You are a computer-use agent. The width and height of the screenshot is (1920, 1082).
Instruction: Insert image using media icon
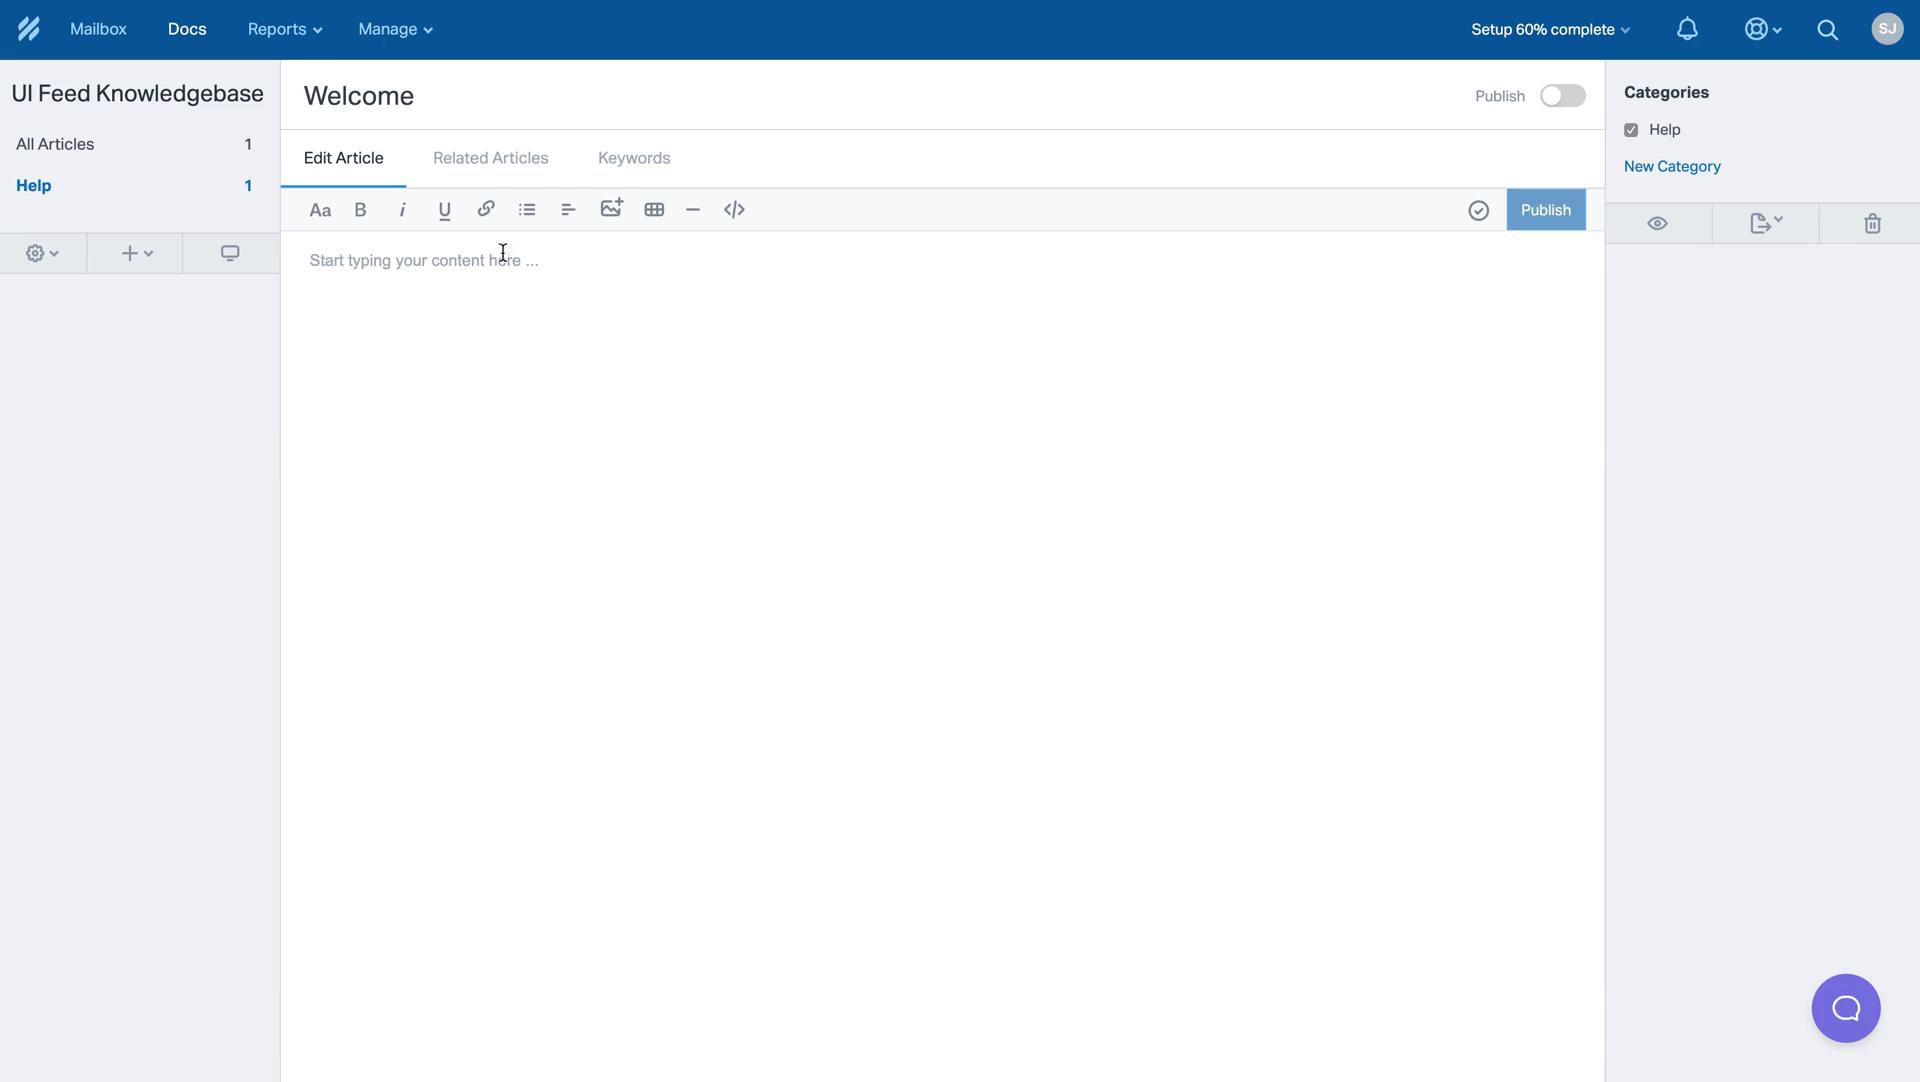(611, 210)
